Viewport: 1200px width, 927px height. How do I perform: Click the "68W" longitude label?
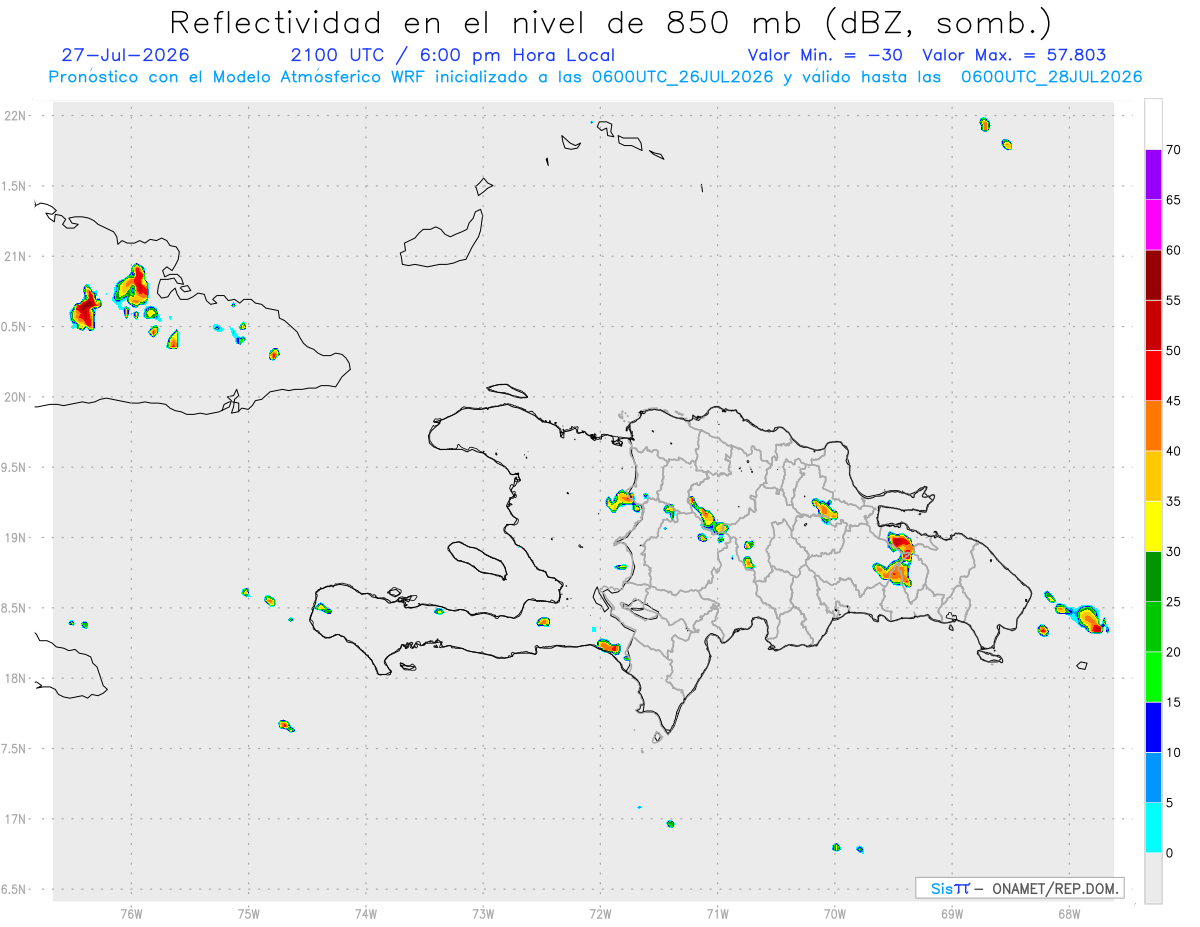pyautogui.click(x=1069, y=913)
